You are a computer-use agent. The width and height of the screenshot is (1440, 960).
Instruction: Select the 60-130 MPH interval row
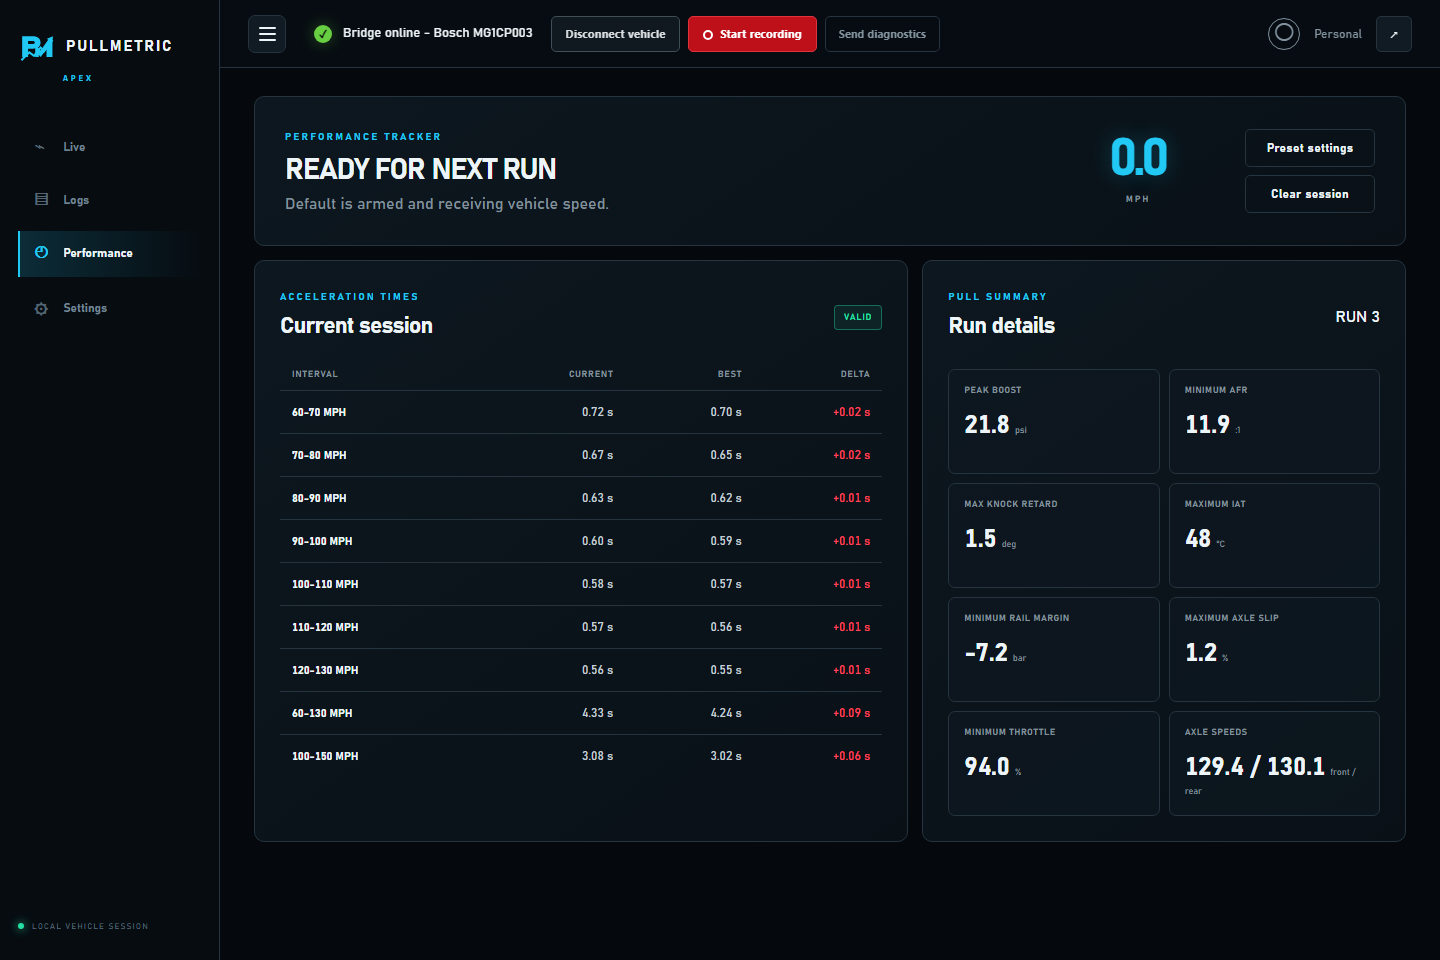point(581,713)
